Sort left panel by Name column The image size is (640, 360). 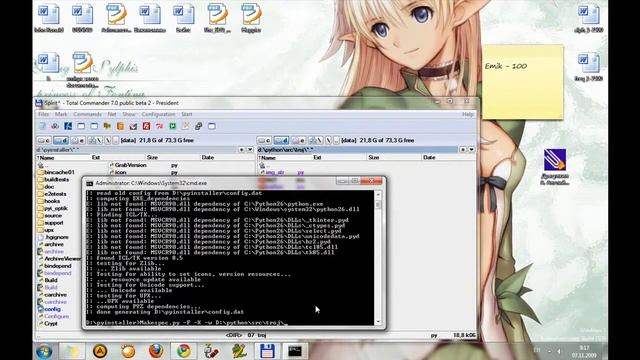point(63,158)
